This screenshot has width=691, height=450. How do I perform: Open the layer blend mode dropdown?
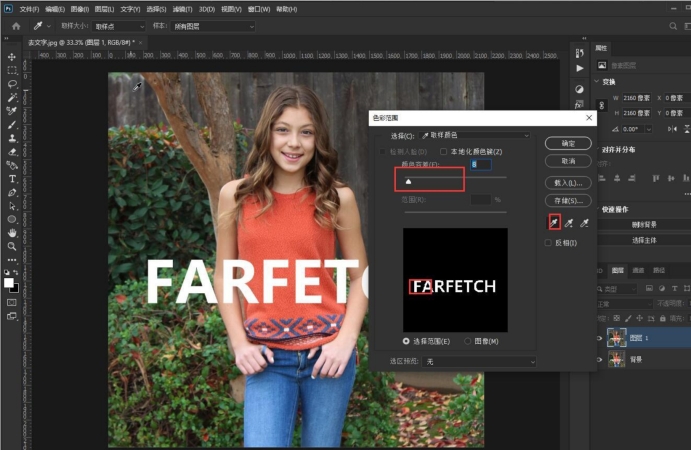624,304
